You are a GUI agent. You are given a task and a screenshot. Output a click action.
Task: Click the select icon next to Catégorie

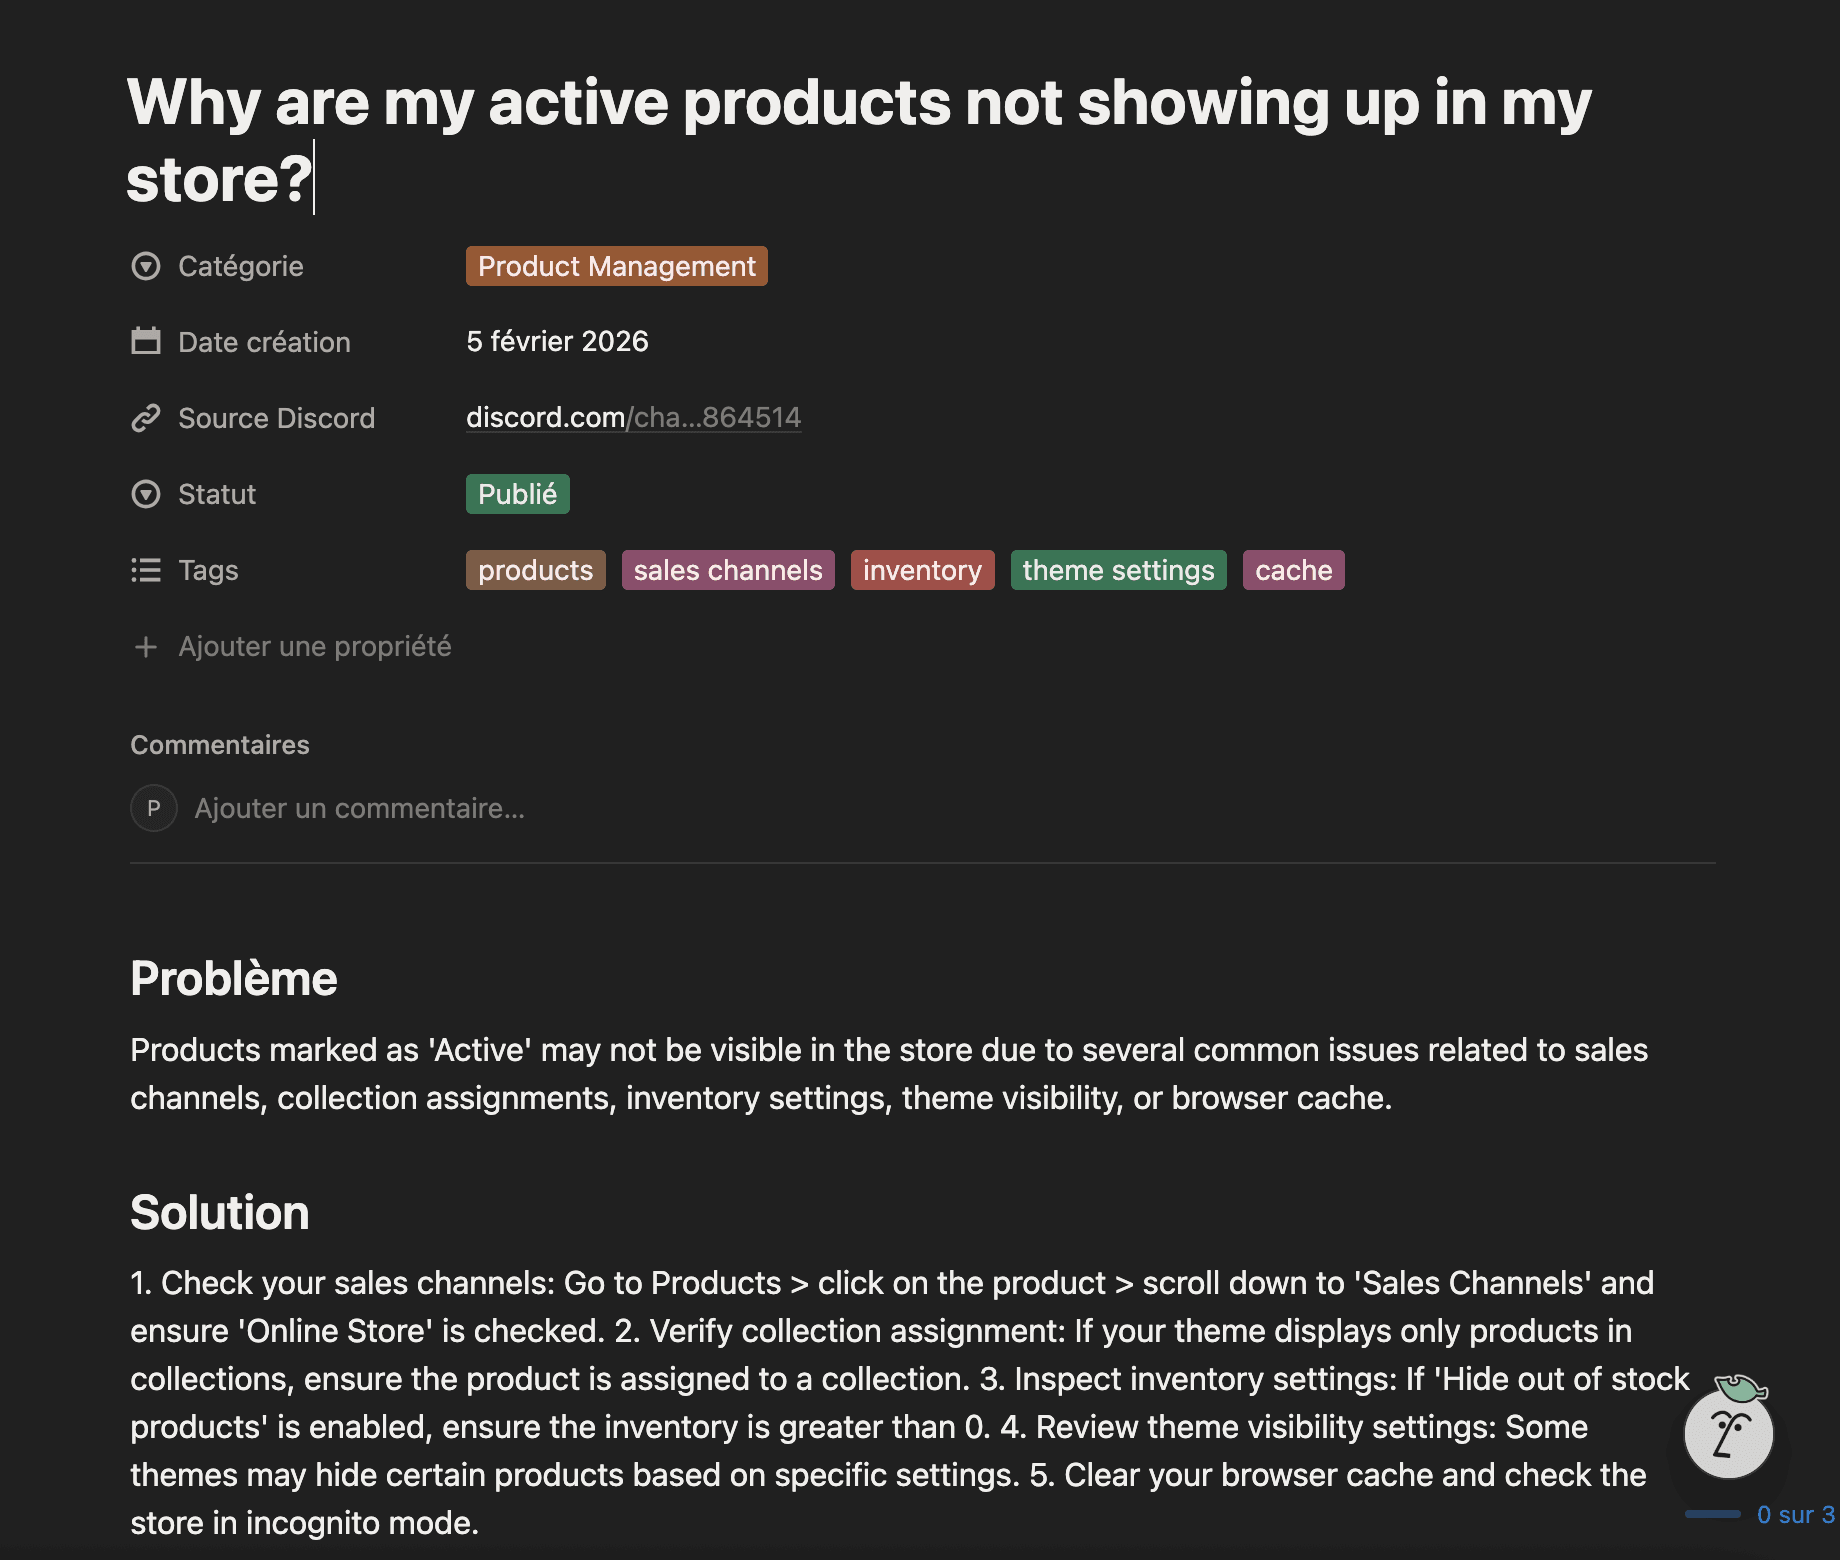click(146, 265)
